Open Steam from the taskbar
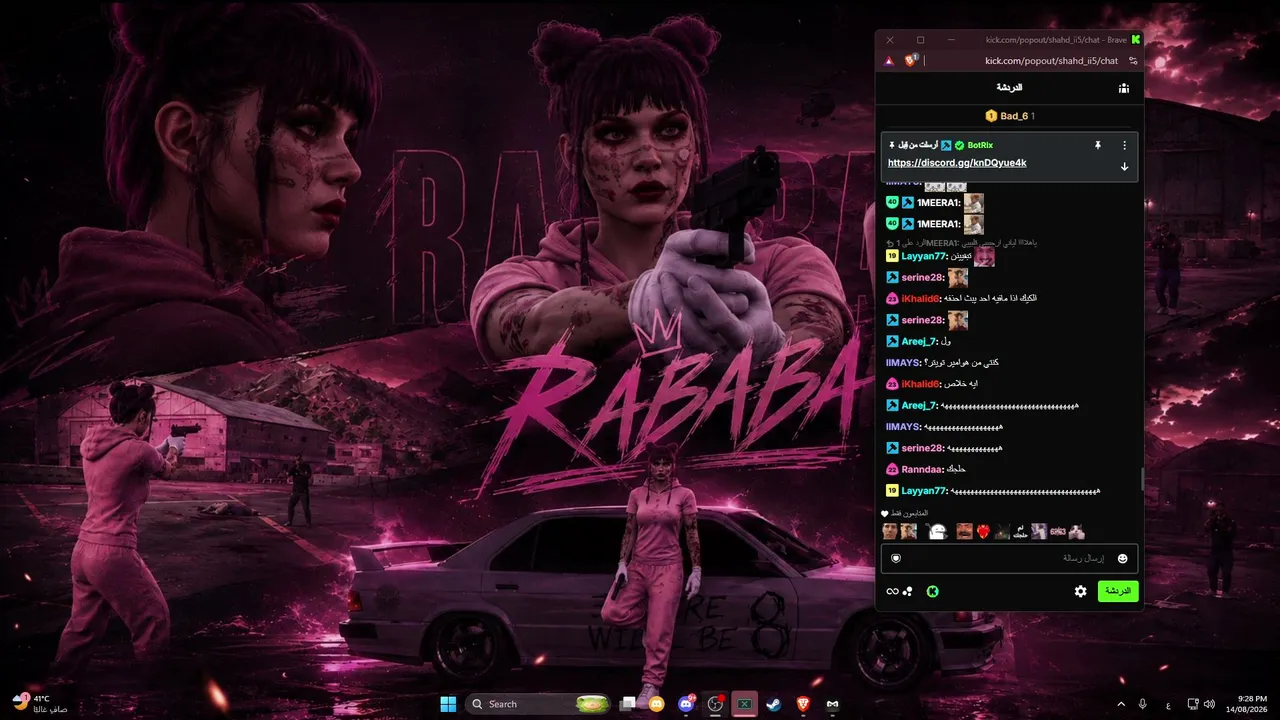 (774, 704)
